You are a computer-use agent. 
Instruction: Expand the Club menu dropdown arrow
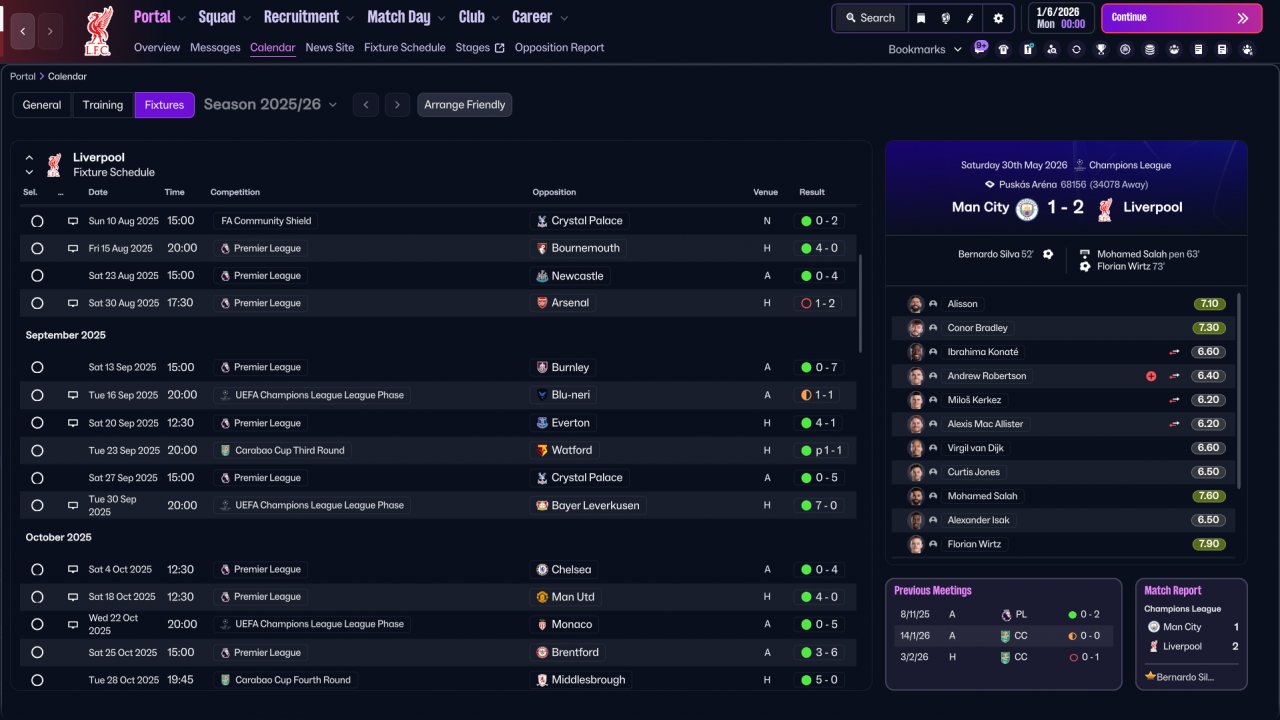495,18
